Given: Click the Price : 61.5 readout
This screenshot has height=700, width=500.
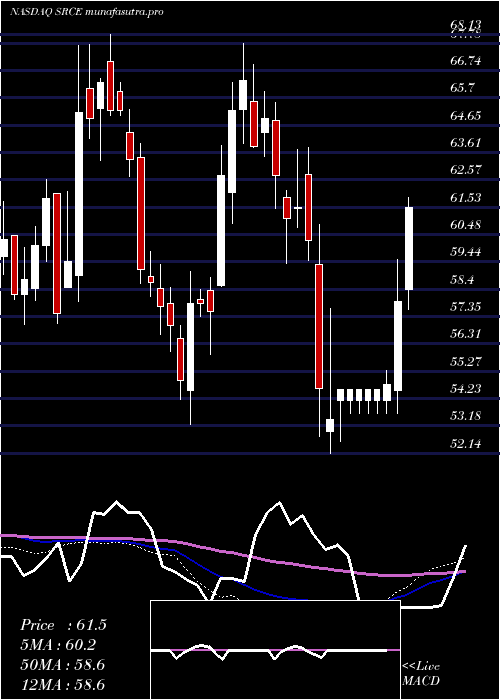Looking at the screenshot, I should coord(63,625).
